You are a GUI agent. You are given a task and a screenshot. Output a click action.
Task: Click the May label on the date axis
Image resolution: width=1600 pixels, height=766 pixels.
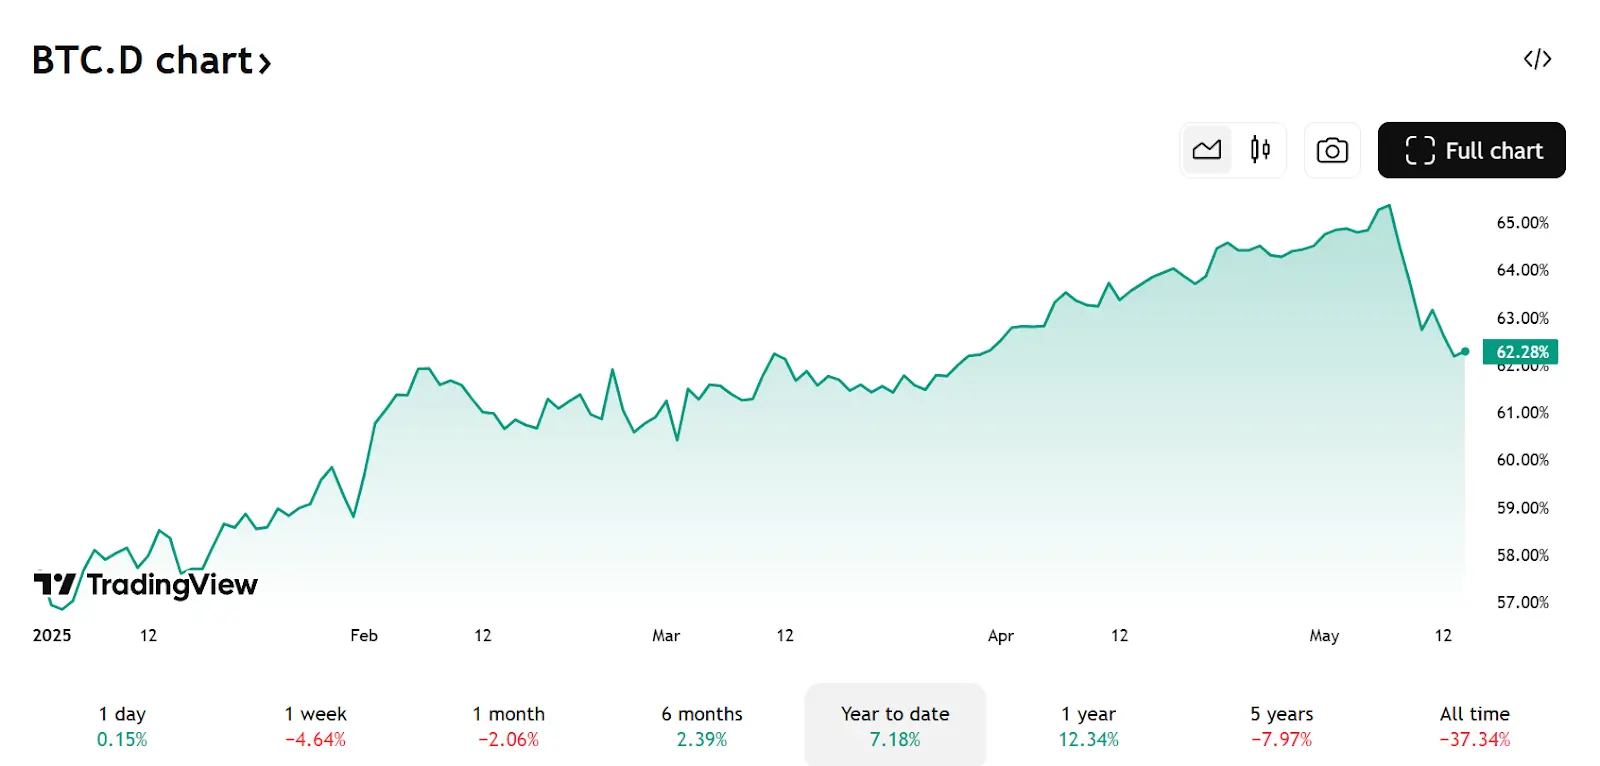1323,635
